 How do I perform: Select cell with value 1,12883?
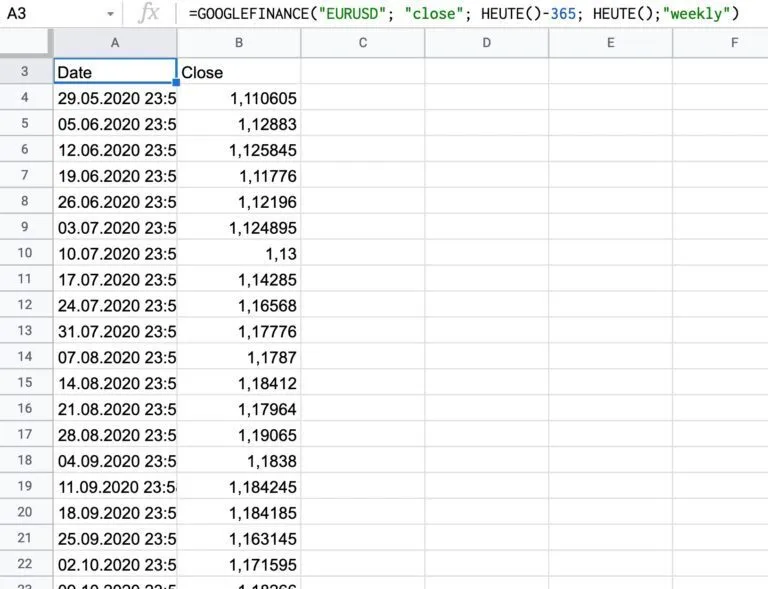[239, 123]
